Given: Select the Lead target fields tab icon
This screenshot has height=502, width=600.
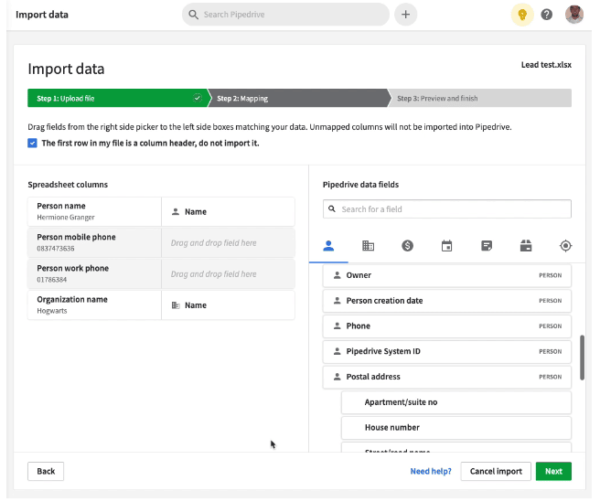Looking at the screenshot, I should (566, 246).
